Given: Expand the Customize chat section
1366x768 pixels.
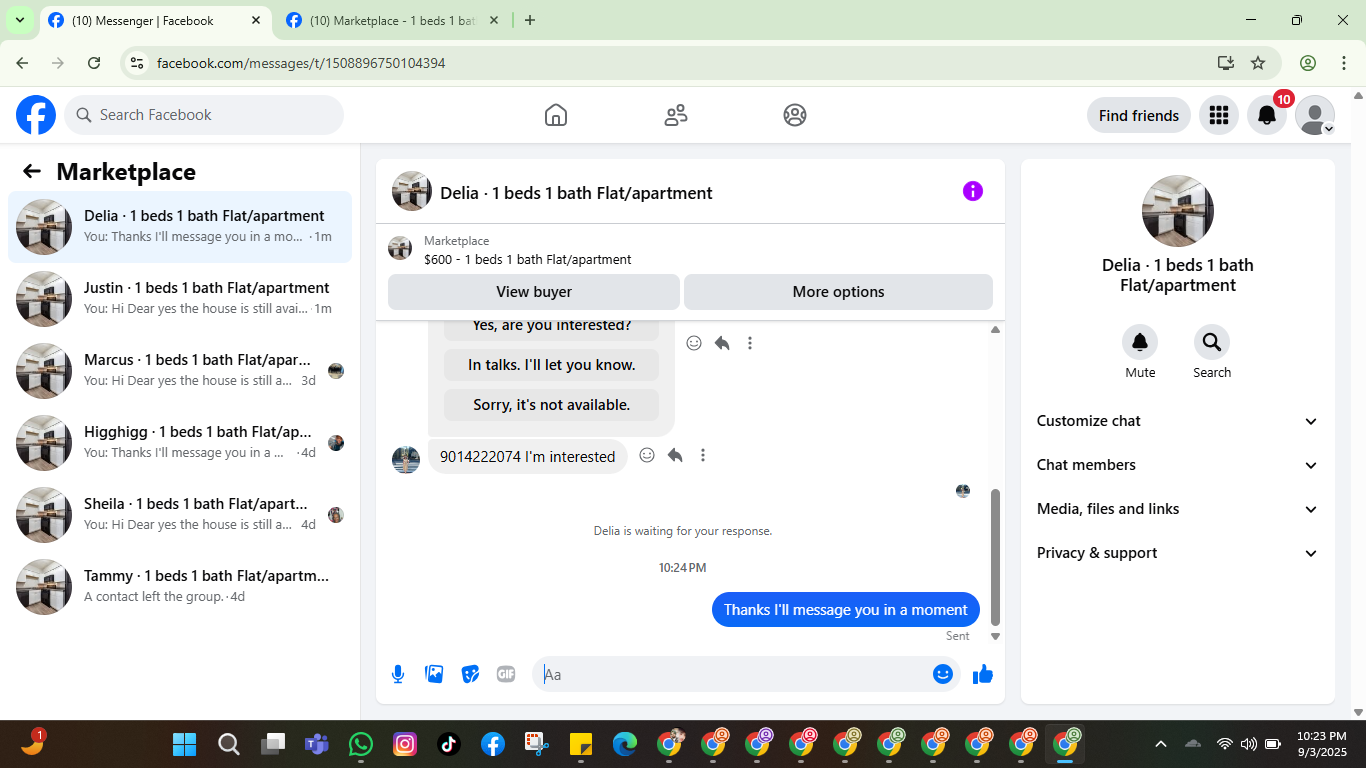Looking at the screenshot, I should [1178, 421].
